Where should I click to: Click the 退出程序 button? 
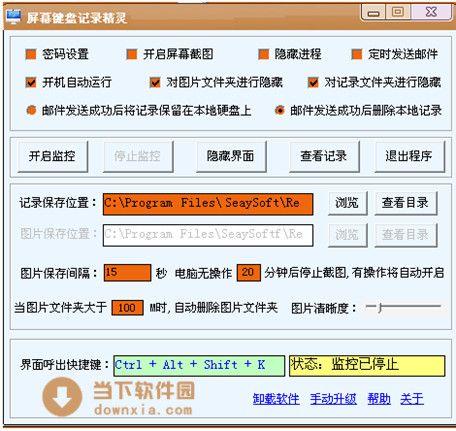[x=409, y=156]
